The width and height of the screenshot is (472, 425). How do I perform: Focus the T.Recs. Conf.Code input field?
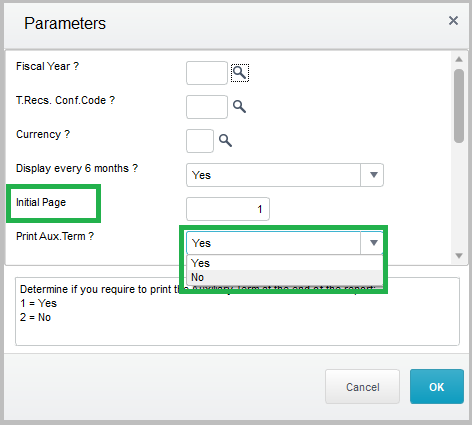tap(207, 107)
